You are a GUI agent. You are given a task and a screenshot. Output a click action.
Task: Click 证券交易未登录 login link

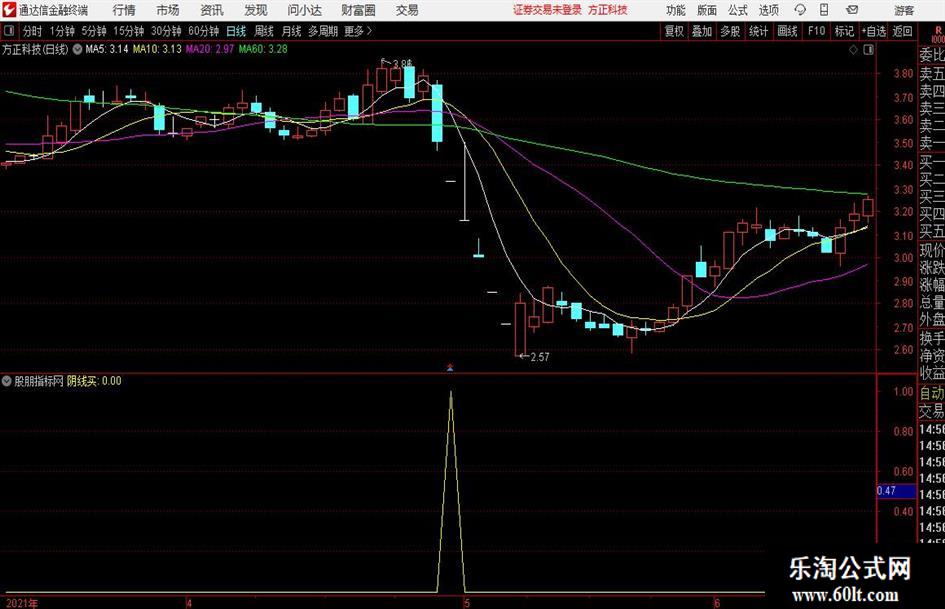pos(547,10)
